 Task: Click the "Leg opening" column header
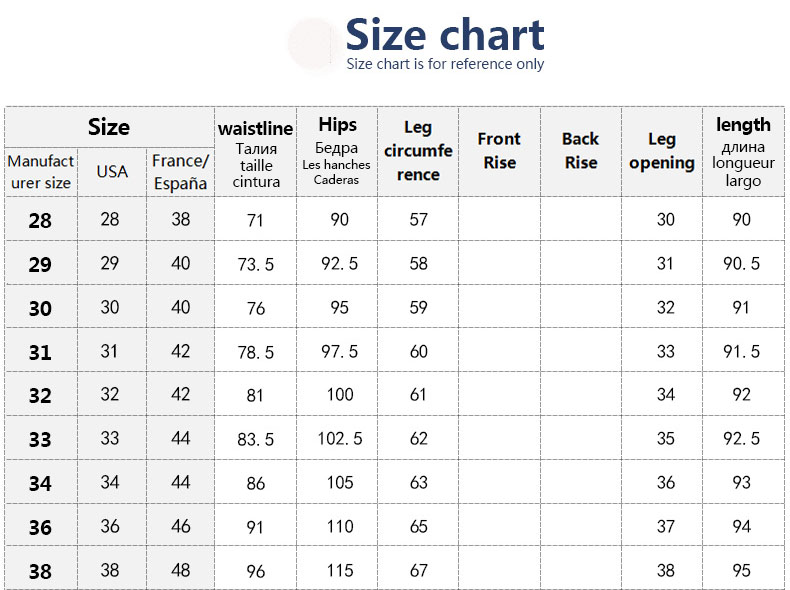[662, 151]
